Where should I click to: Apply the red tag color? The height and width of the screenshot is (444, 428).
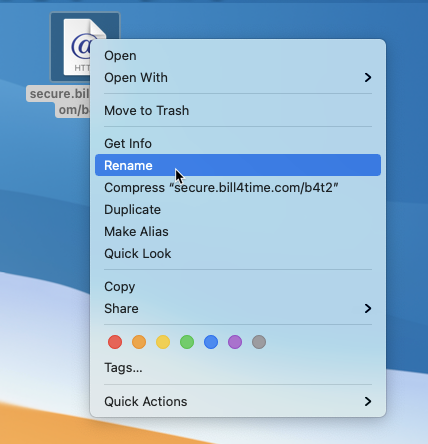coord(115,342)
